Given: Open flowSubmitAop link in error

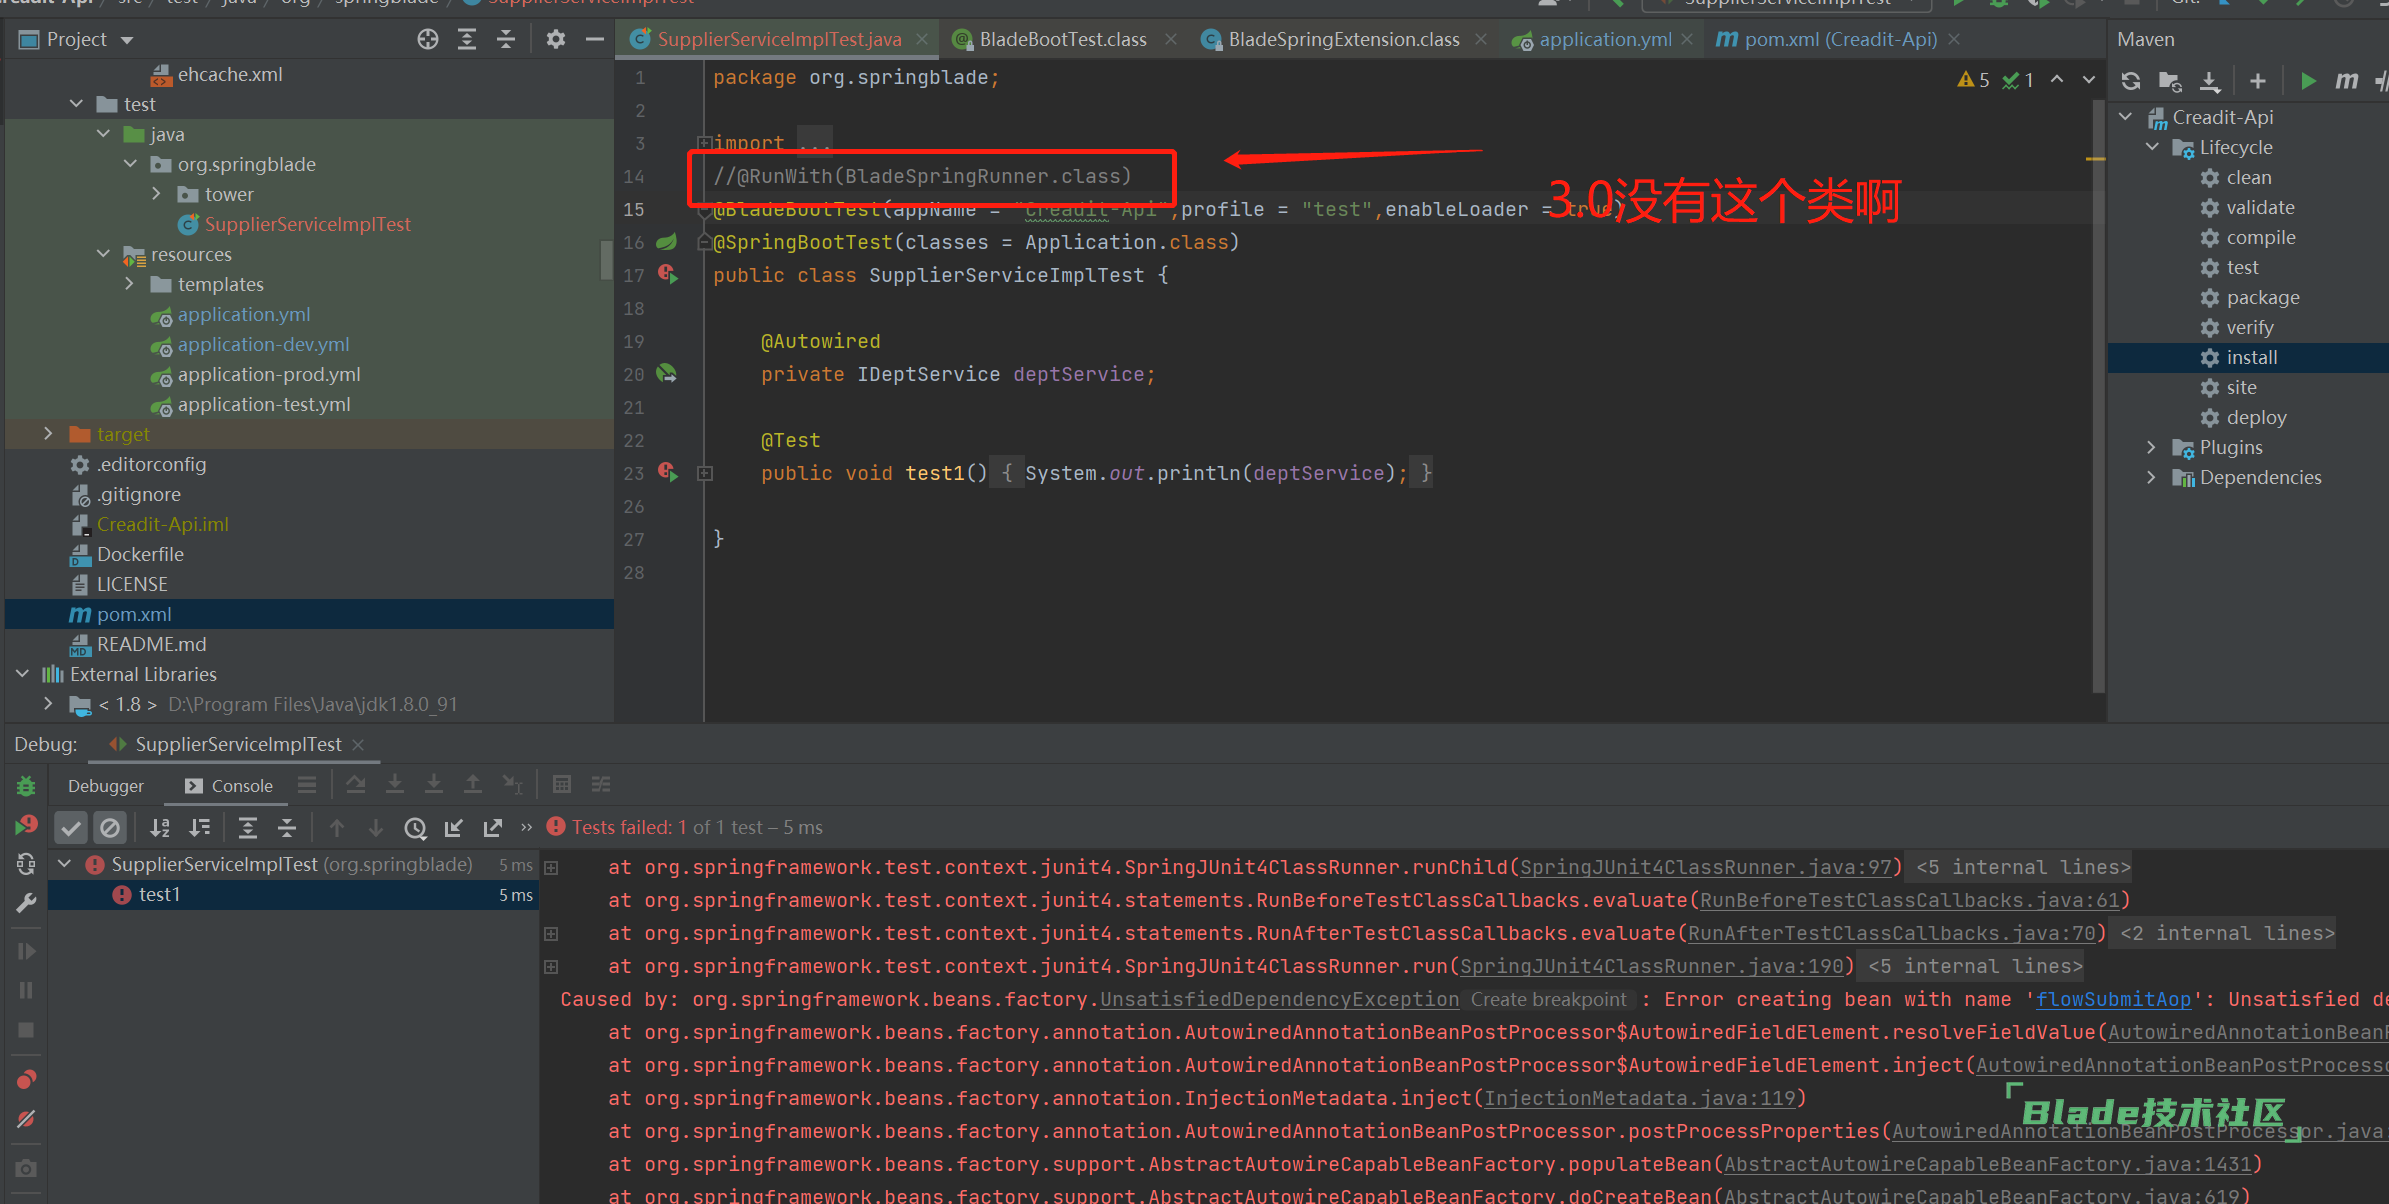Looking at the screenshot, I should pos(2113,999).
